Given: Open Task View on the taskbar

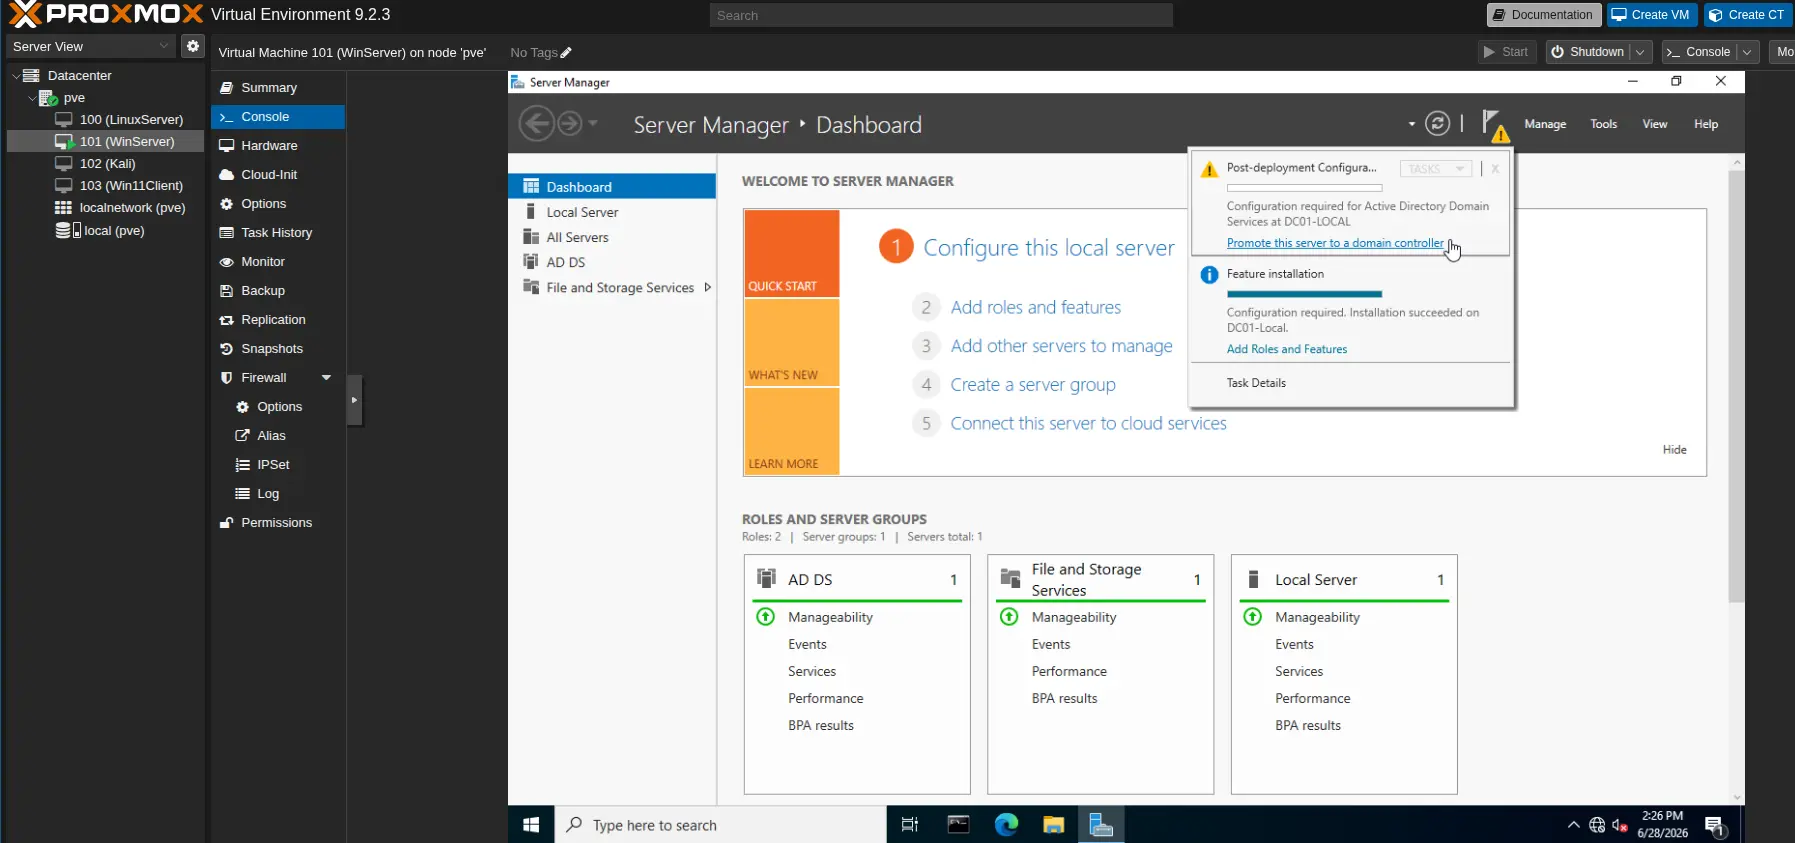Looking at the screenshot, I should [909, 825].
